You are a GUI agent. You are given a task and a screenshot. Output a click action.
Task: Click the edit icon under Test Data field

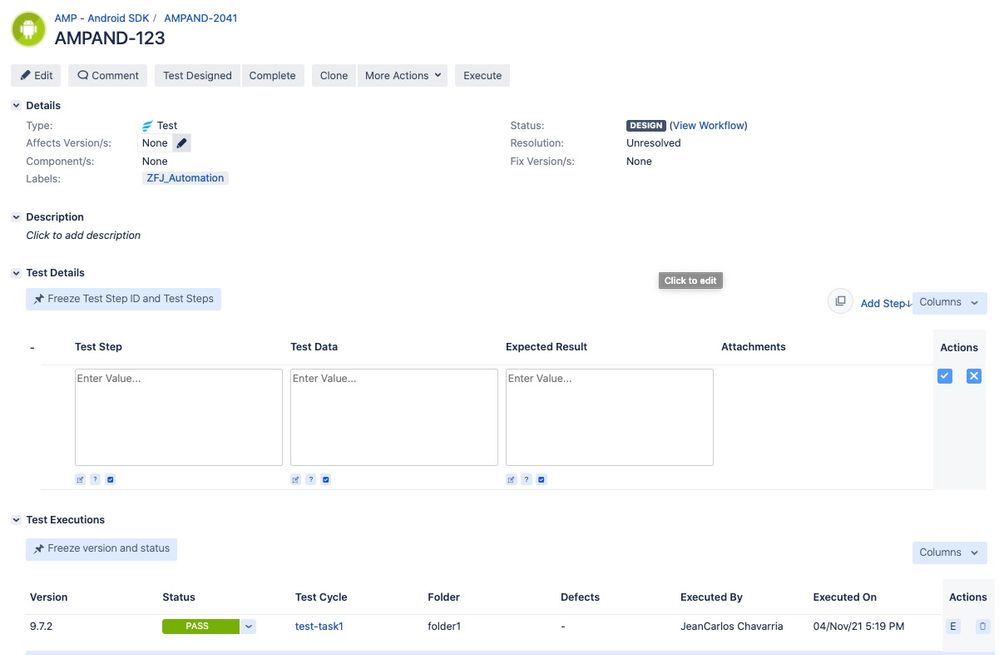[x=296, y=479]
